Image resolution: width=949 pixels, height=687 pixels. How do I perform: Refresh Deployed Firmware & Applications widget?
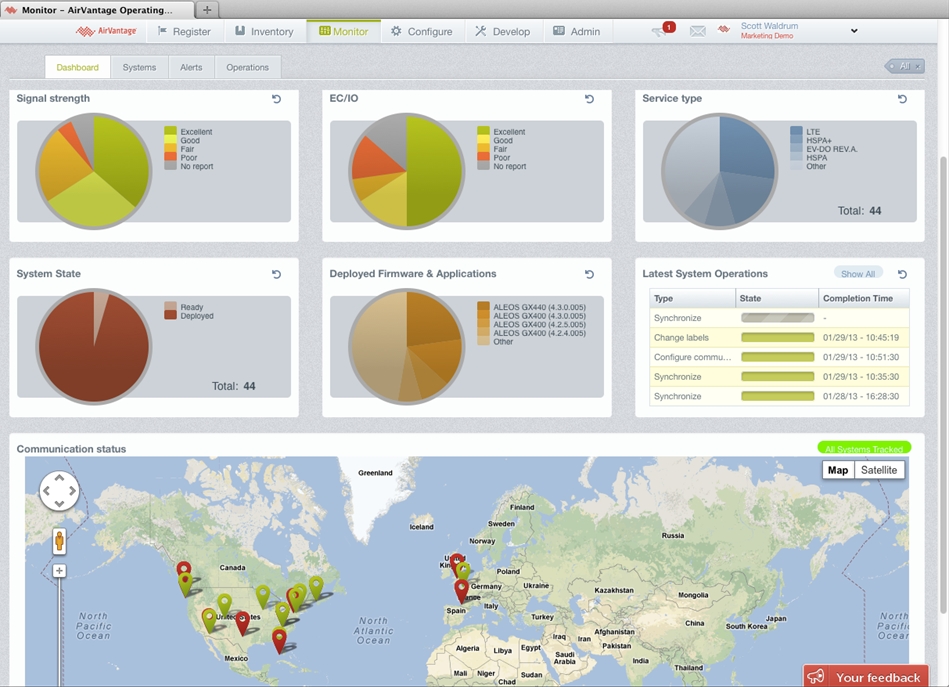pyautogui.click(x=590, y=274)
